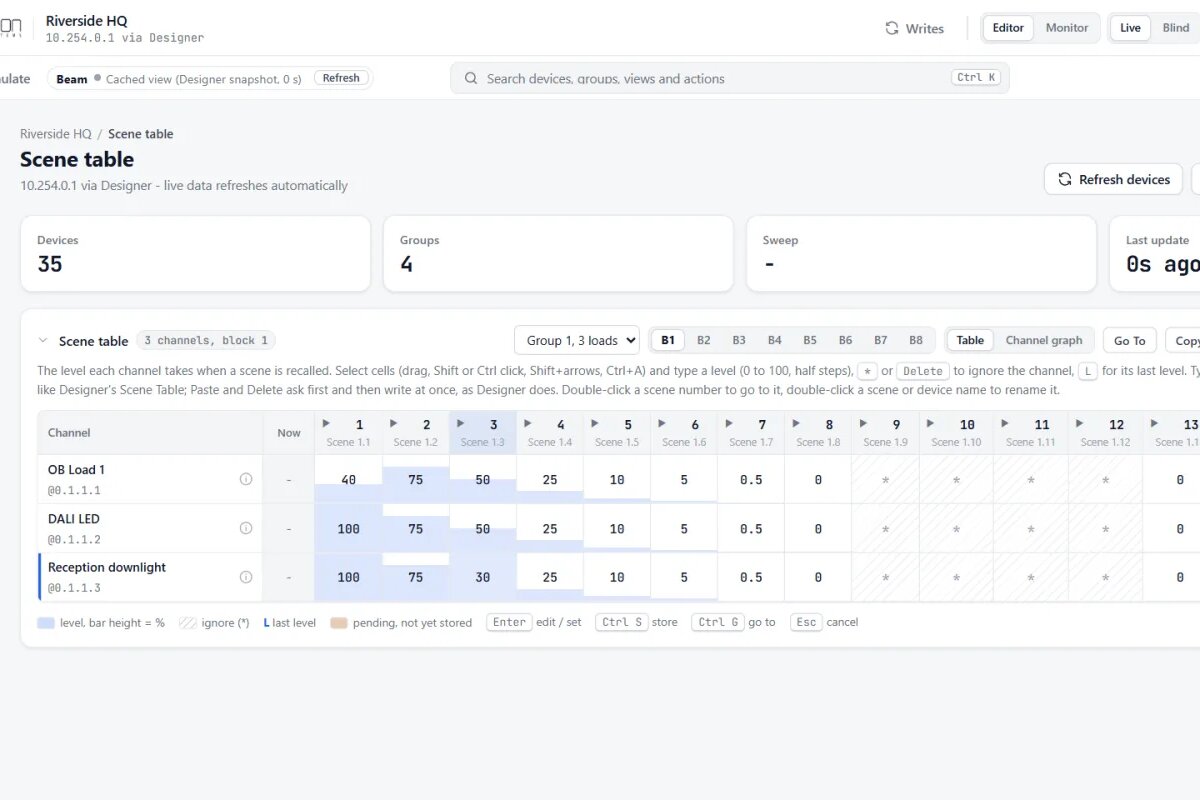Image resolution: width=1200 pixels, height=800 pixels.
Task: Click the Devices 35 summary card
Action: [x=195, y=254]
